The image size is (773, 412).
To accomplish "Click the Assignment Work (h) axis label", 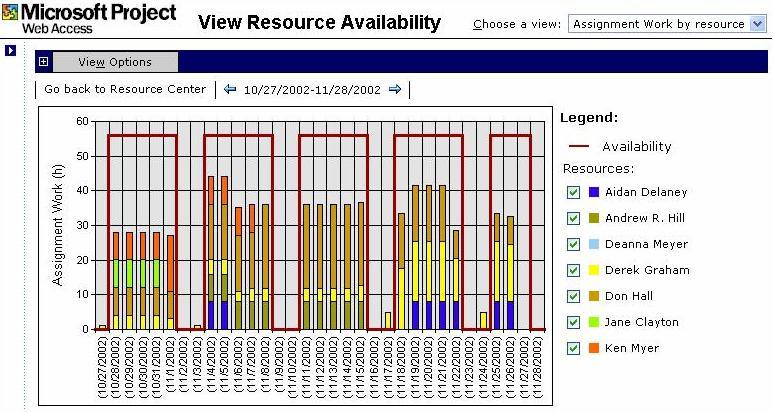I will pyautogui.click(x=58, y=225).
